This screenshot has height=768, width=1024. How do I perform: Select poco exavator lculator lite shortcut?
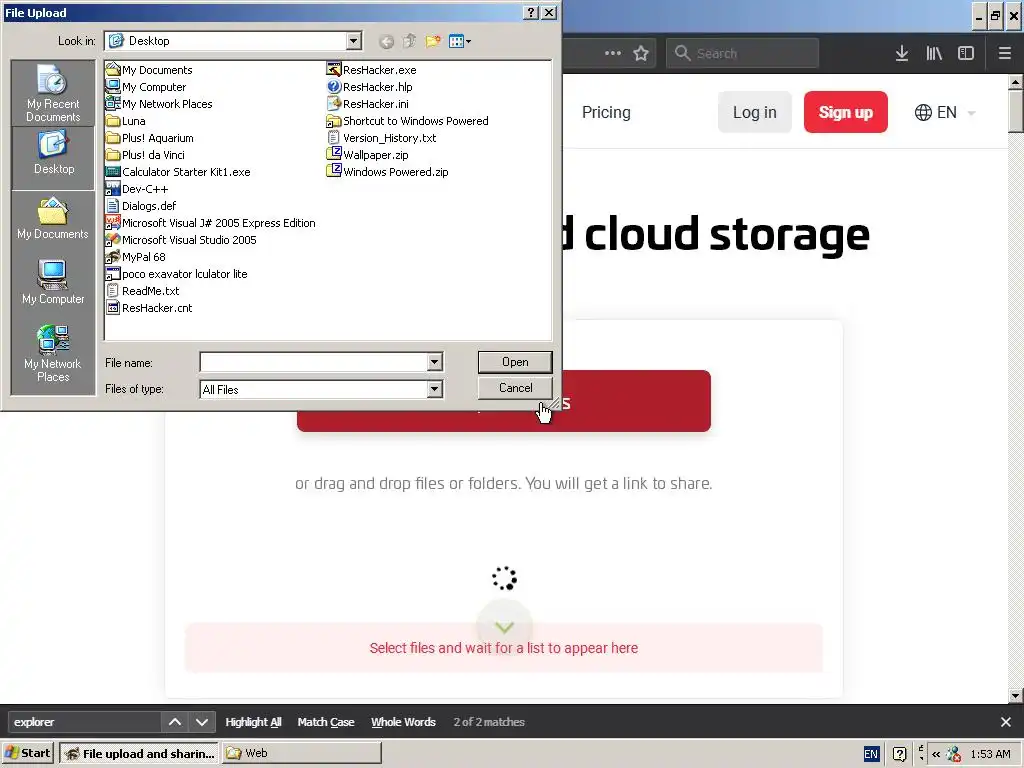pos(176,274)
